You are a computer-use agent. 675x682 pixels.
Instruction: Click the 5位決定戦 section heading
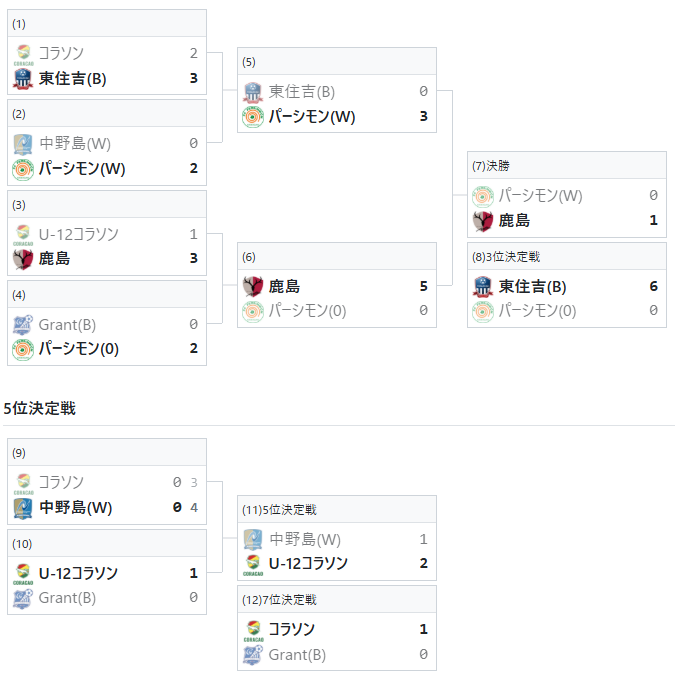(x=40, y=408)
